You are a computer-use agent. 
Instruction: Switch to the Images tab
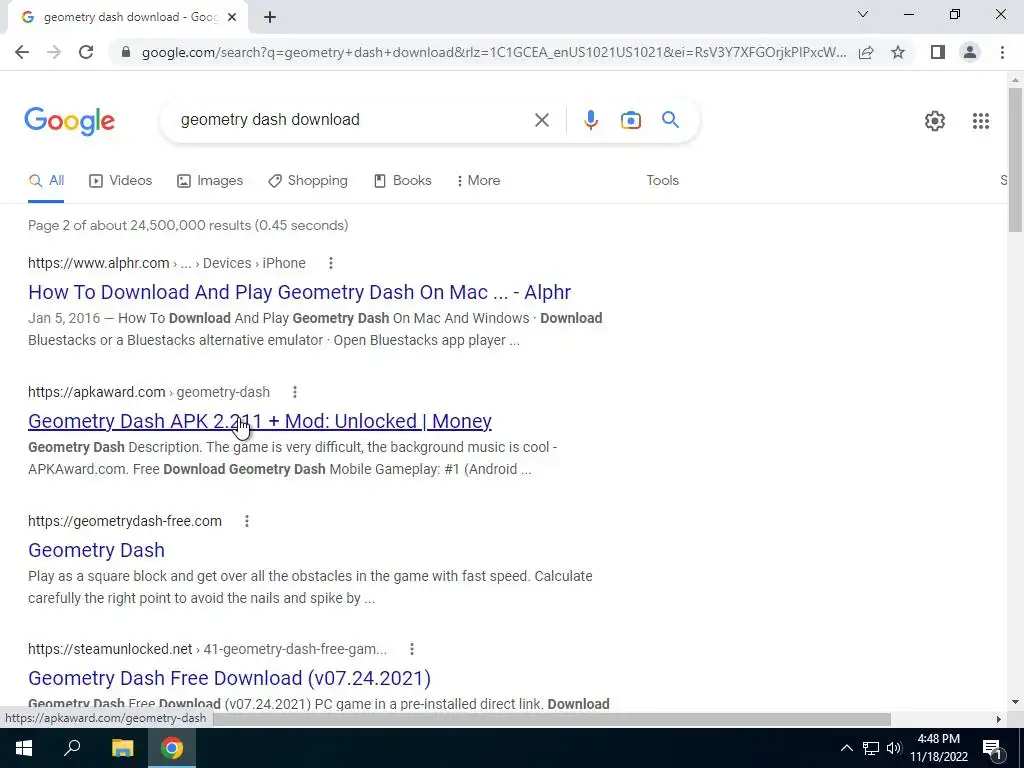click(x=210, y=181)
